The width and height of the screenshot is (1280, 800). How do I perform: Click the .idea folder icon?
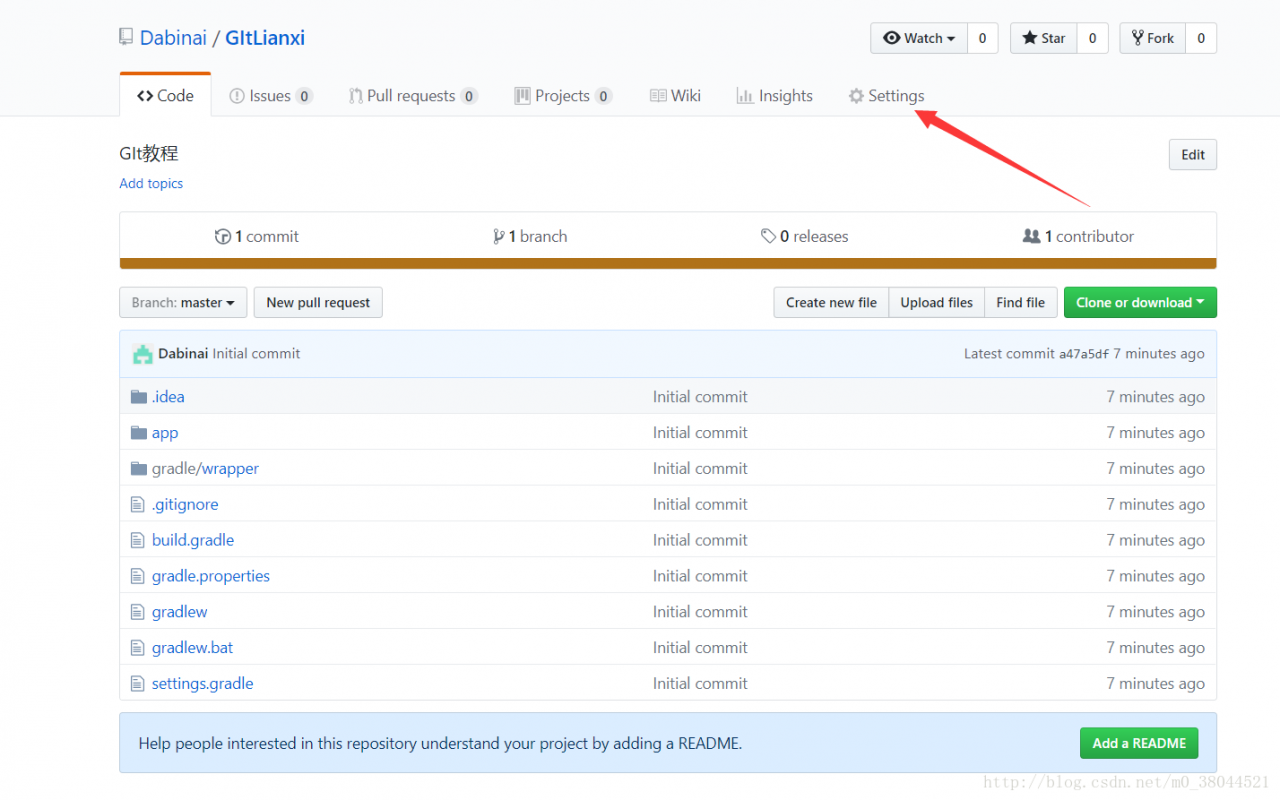pyautogui.click(x=139, y=397)
